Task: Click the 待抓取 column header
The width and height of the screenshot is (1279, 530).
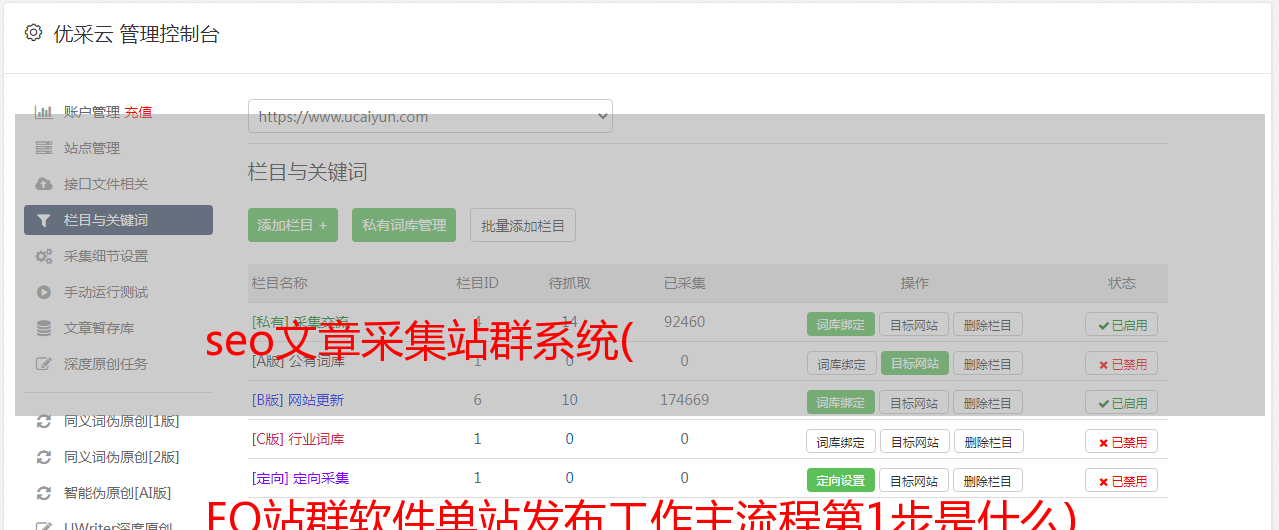Action: (569, 283)
